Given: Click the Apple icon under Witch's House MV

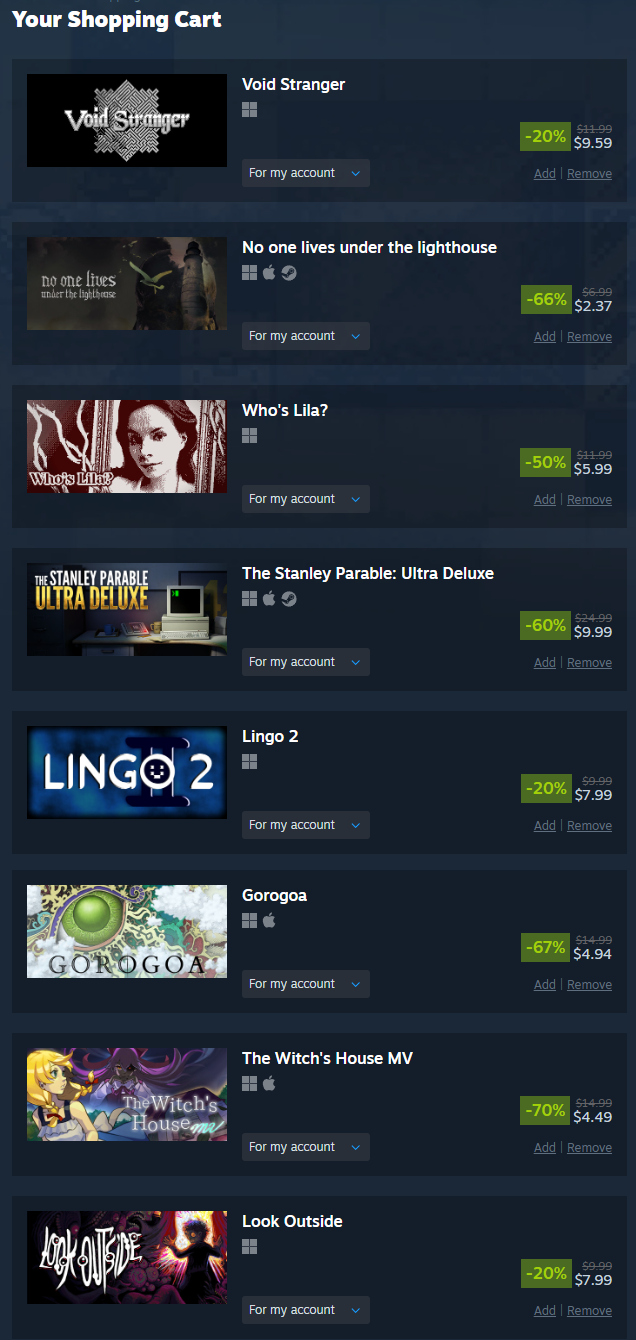Looking at the screenshot, I should 269,1084.
